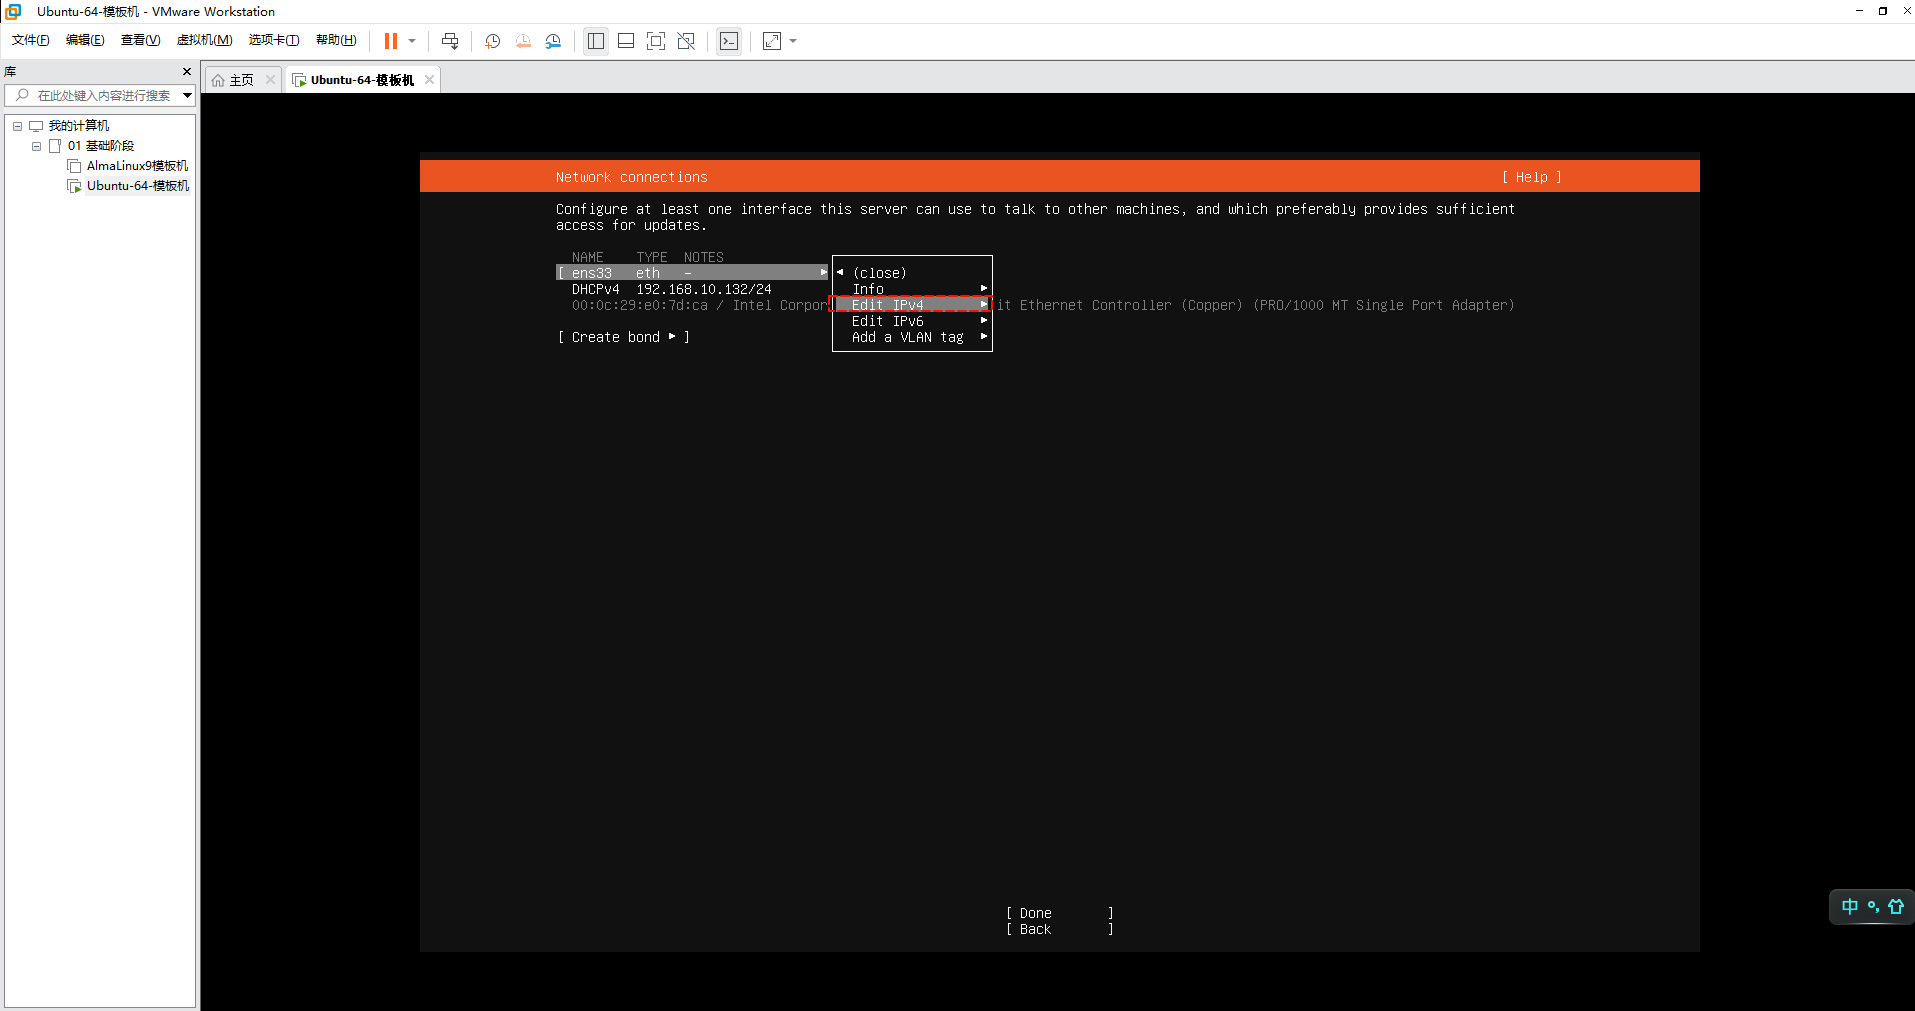Click the Help button in orange header
Image resolution: width=1915 pixels, height=1011 pixels.
click(x=1530, y=177)
